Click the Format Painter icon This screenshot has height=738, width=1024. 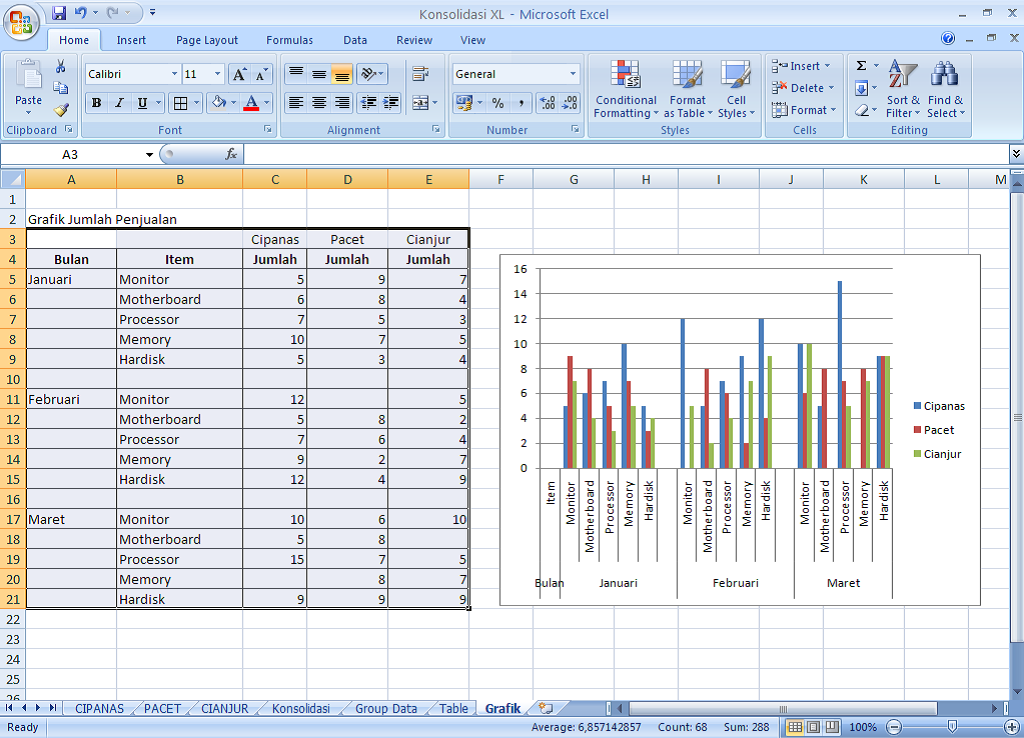coord(60,110)
